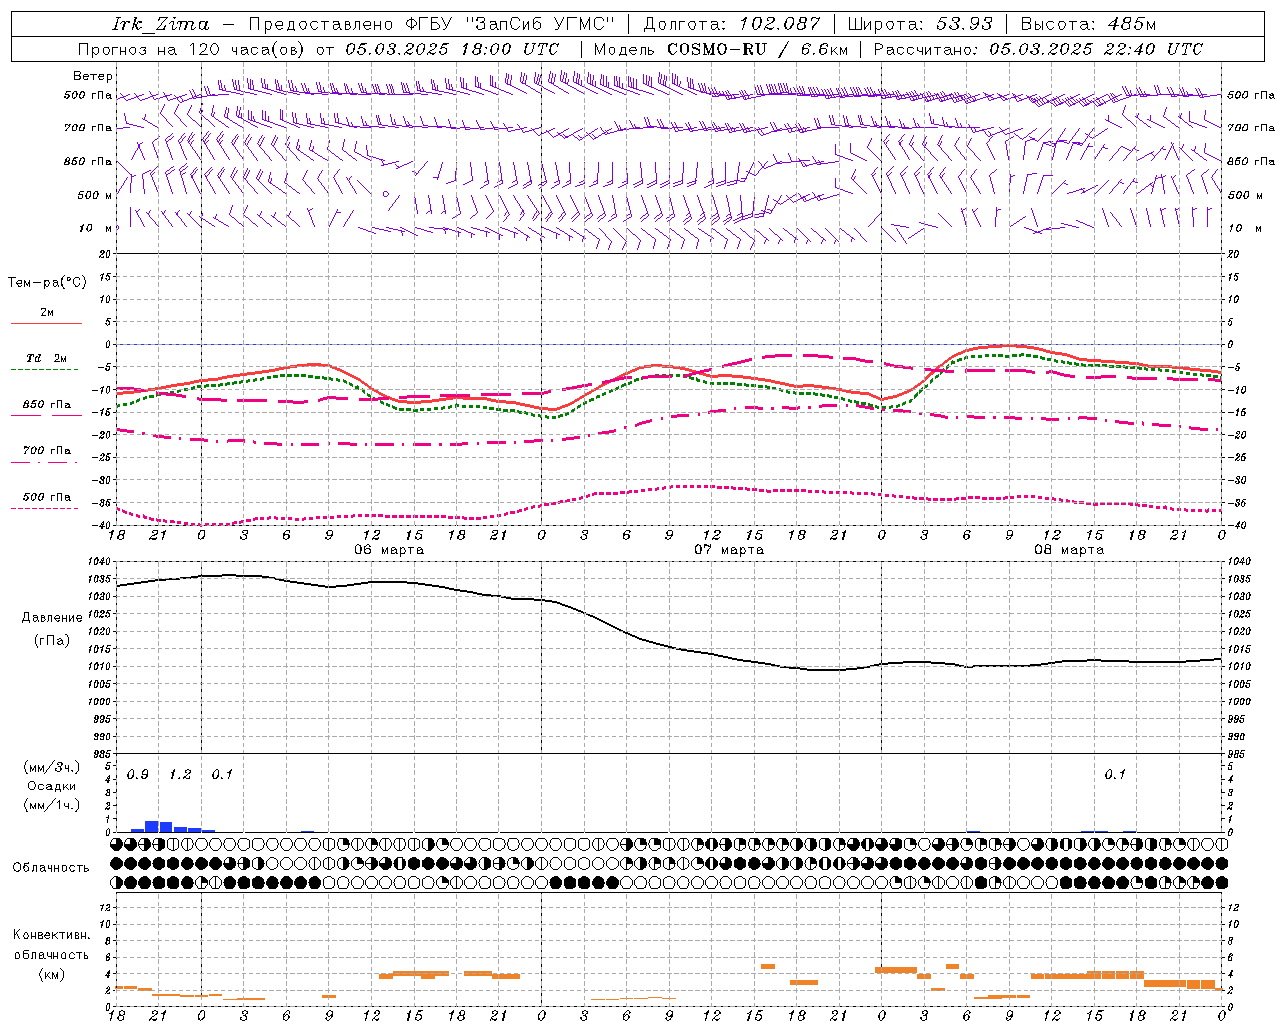Viewport: 1280px width, 1024px height.
Task: Click the (мм/1ч.) precipitation unit label
Action: 52,805
